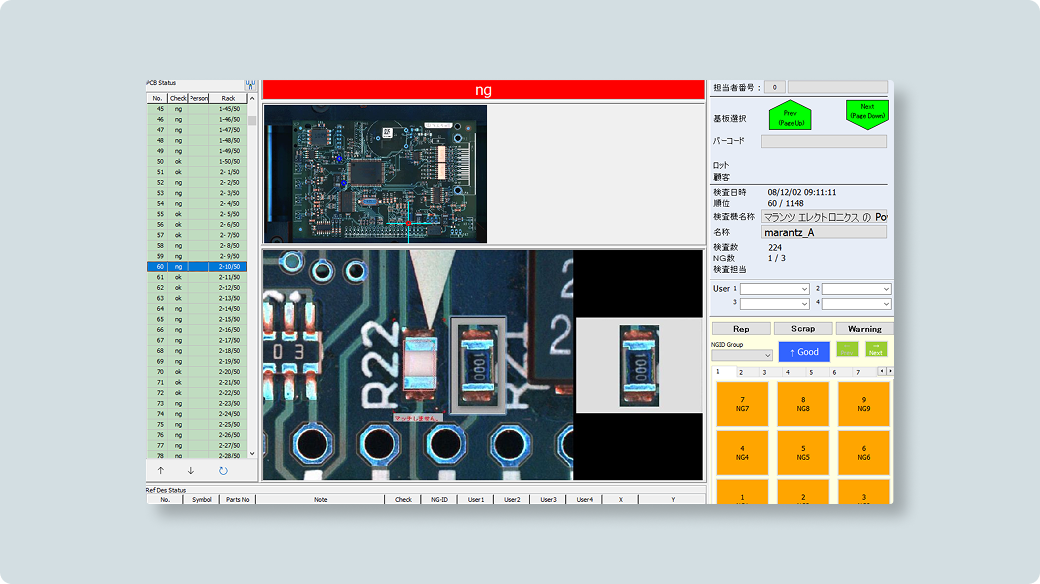The height and width of the screenshot is (584, 1040).
Task: Click the icon at top-right of PCB Status
Action: 251,85
